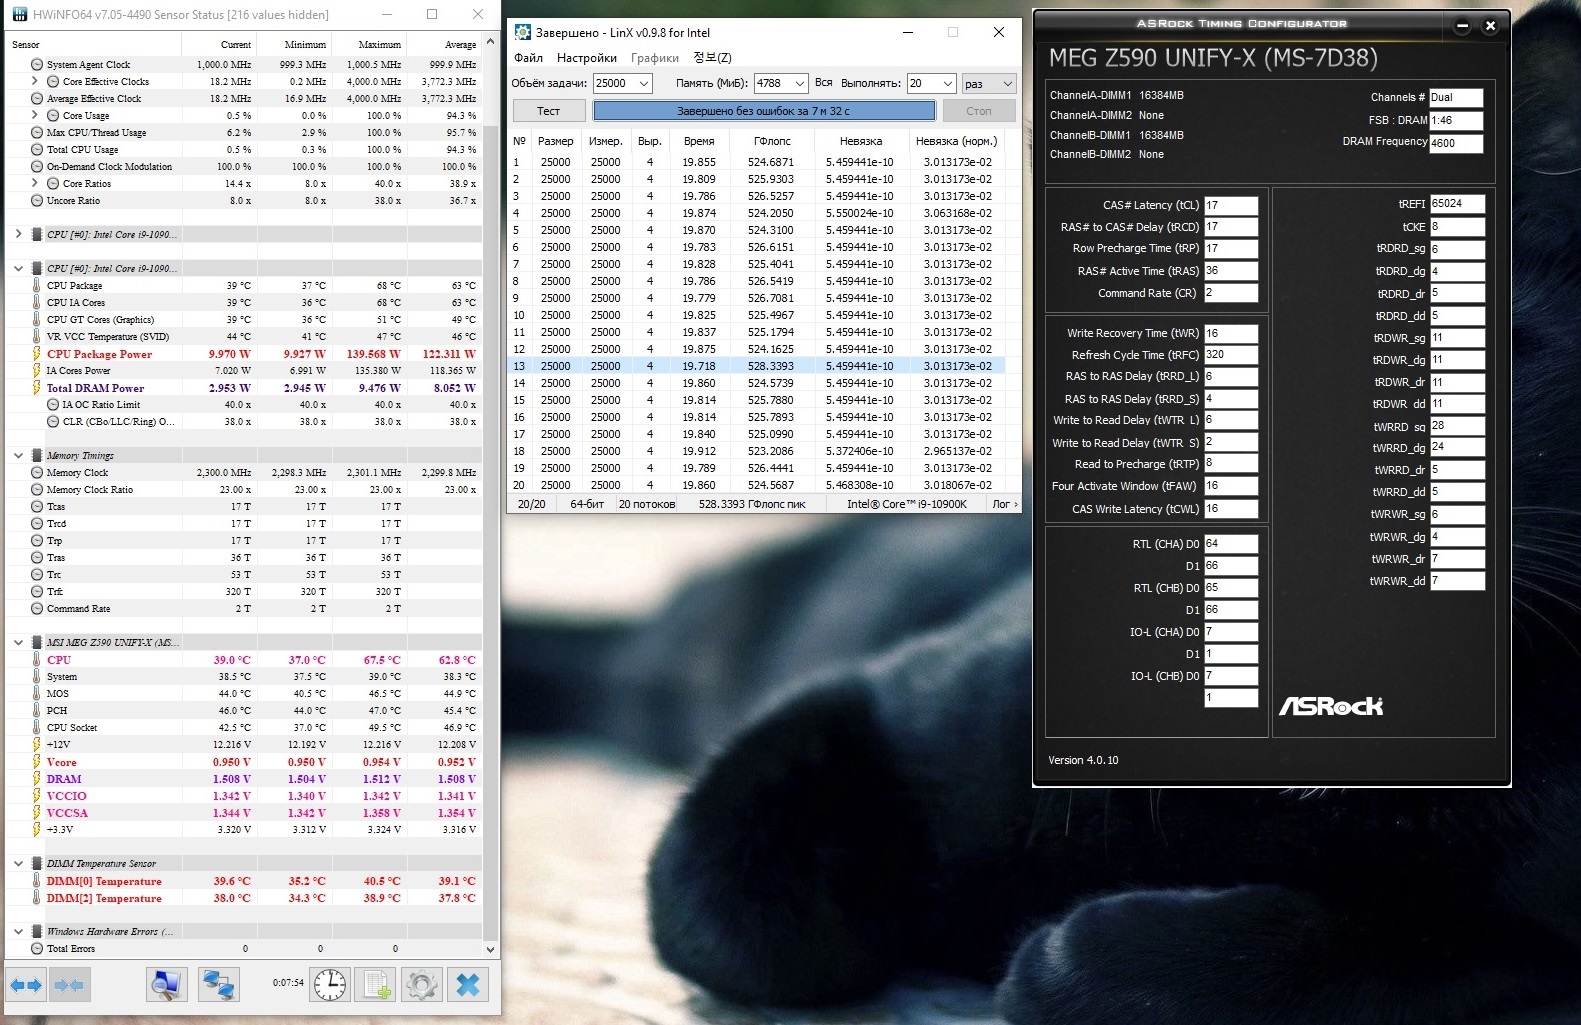Collapse the Windows Hardware Errors group
This screenshot has width=1581, height=1025.
(18, 932)
